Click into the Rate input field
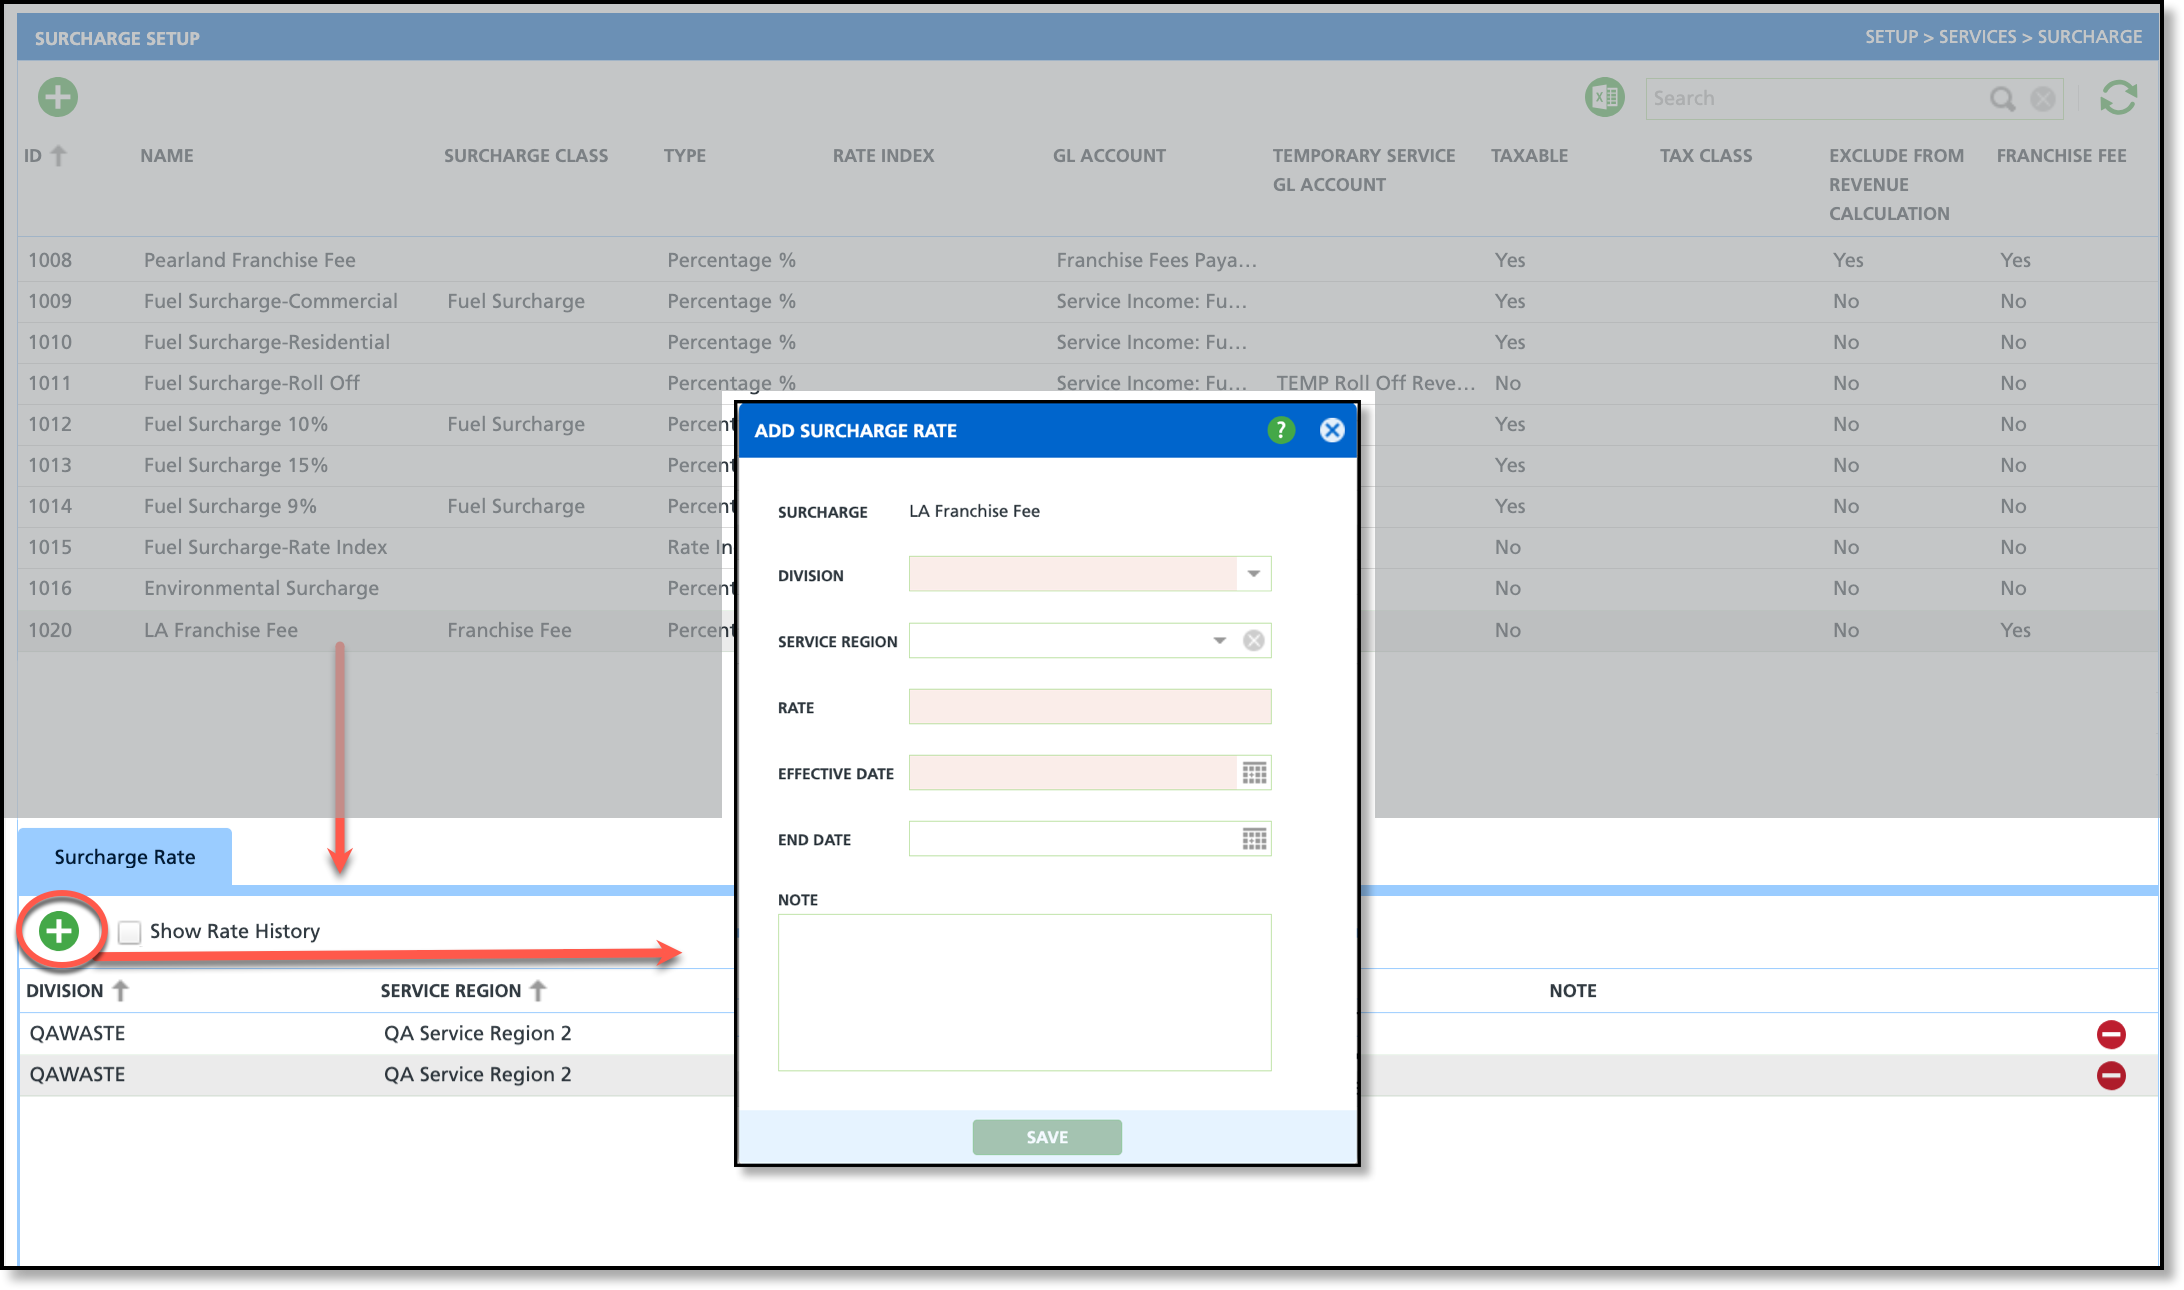Screen dimensions: 2184x1290 (1089, 707)
